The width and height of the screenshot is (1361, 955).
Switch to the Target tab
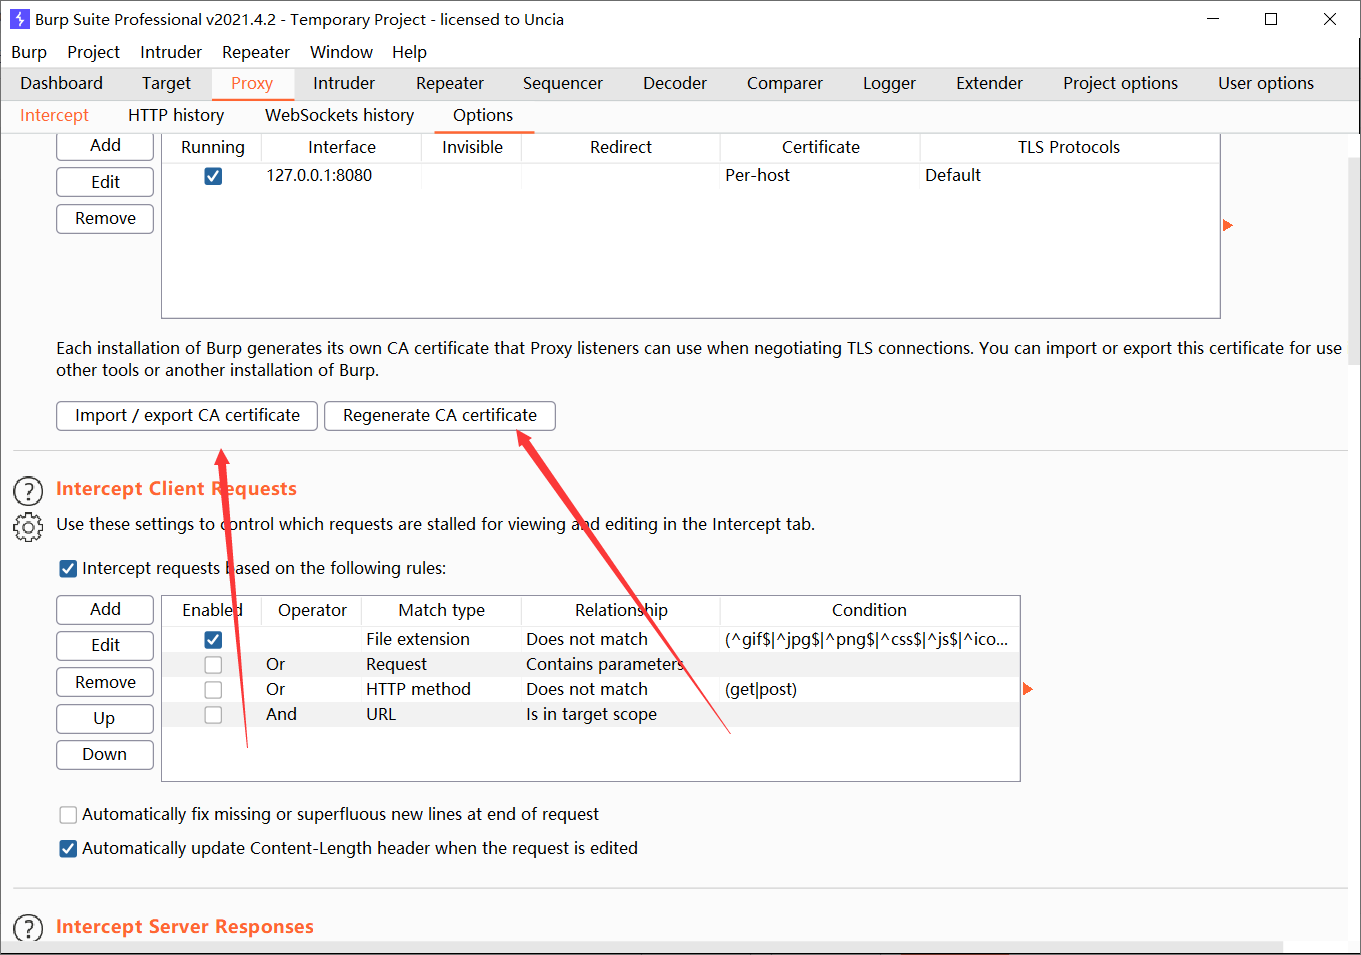click(166, 83)
